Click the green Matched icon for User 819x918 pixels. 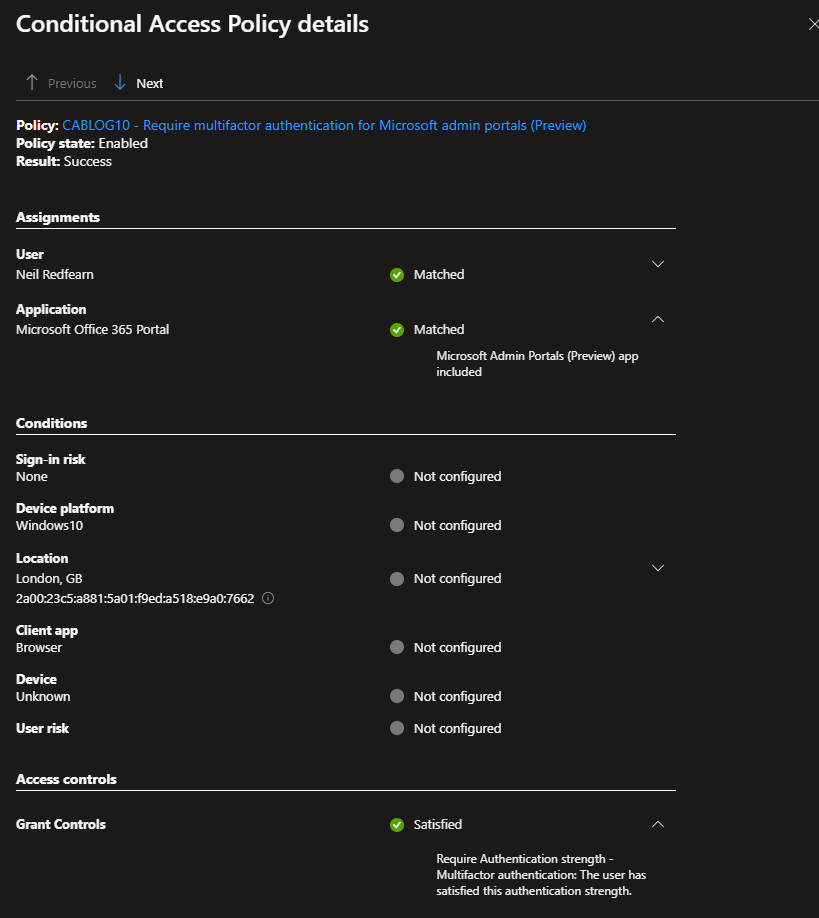pos(397,274)
